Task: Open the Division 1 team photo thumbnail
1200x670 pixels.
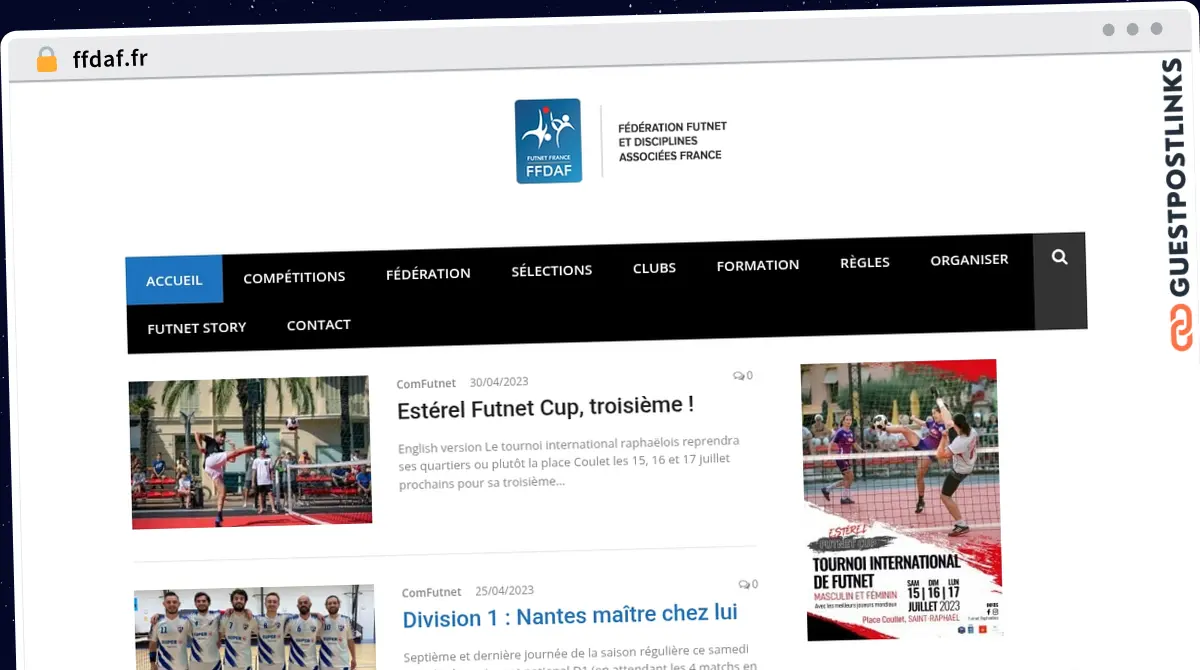Action: click(x=255, y=627)
